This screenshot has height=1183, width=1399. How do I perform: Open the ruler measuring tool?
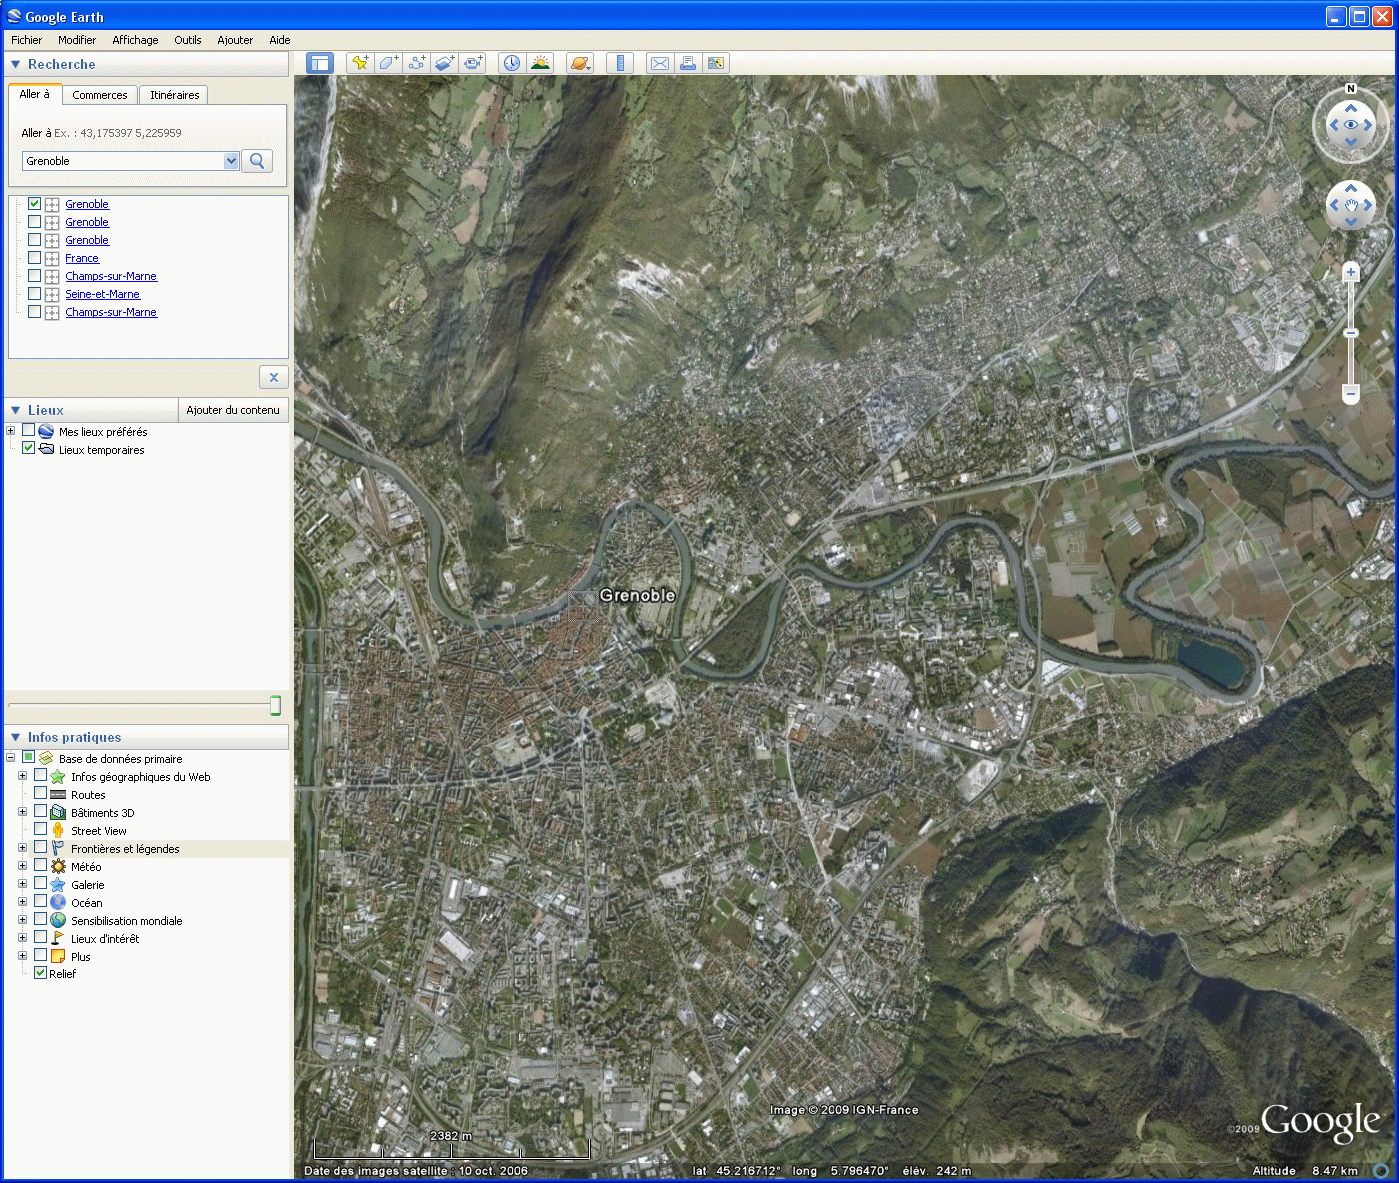click(x=620, y=63)
